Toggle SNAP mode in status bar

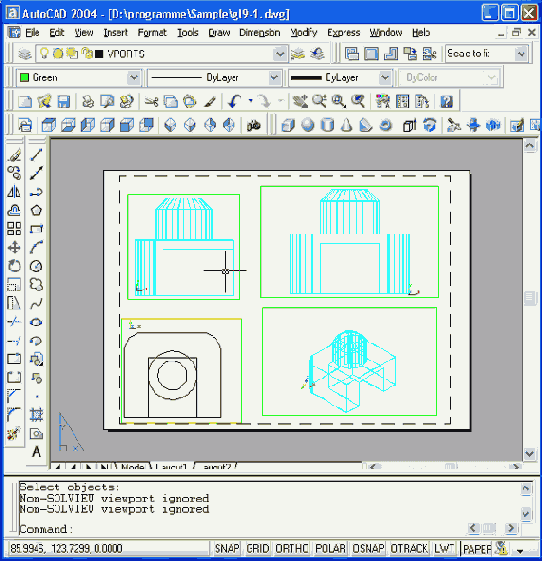tap(227, 548)
